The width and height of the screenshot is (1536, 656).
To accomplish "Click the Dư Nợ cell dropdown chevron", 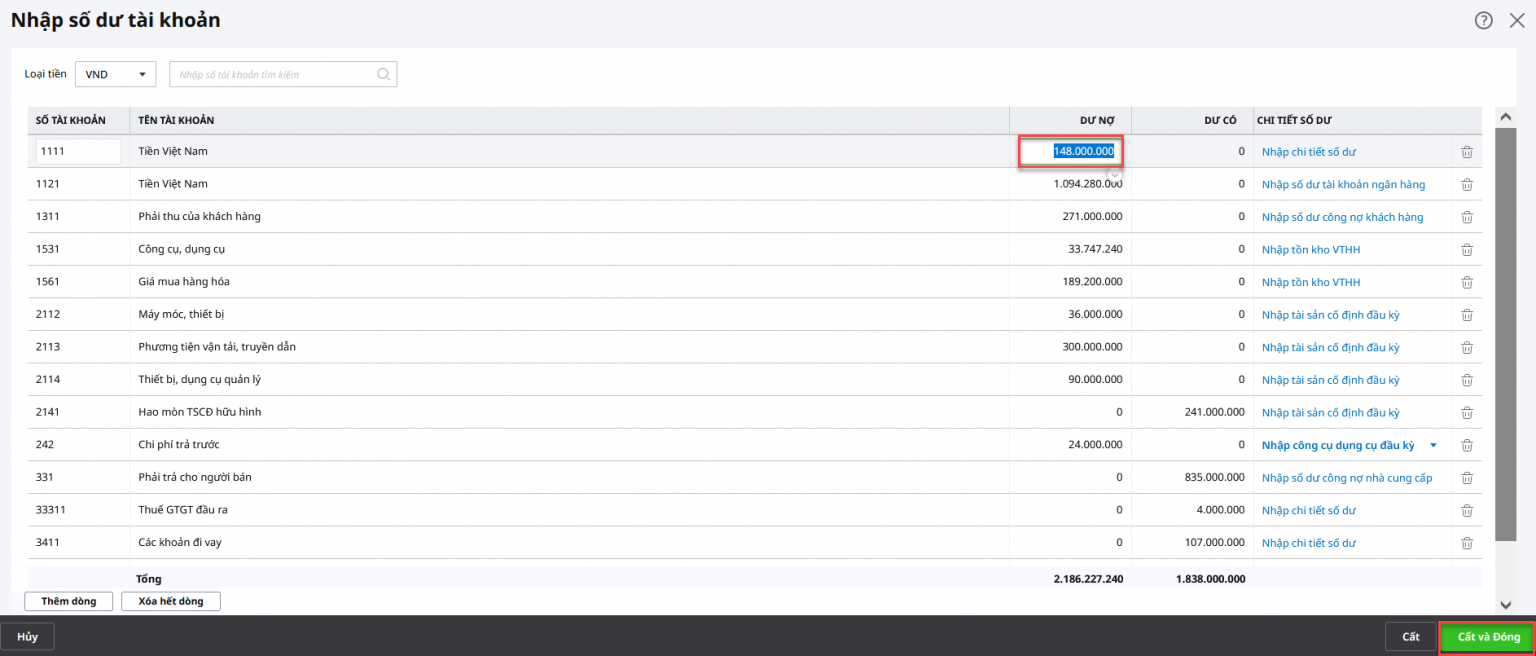I will point(1115,174).
